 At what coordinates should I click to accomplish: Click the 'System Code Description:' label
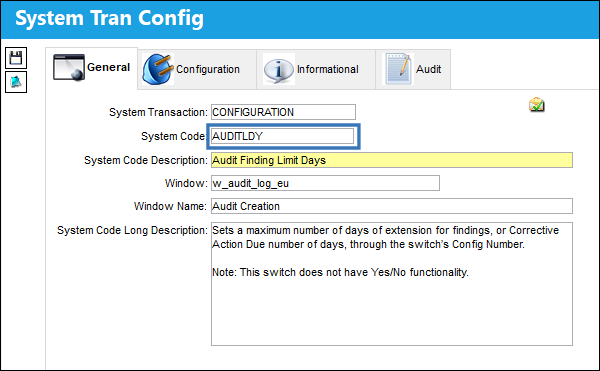tap(146, 160)
